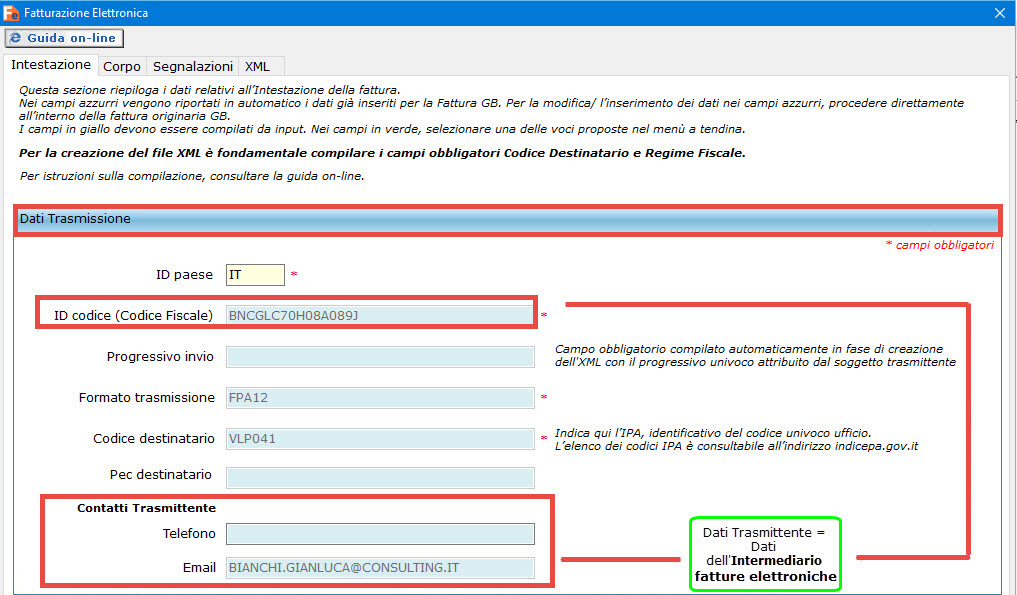Click the Email field of Contatti Trasmittente

380,568
